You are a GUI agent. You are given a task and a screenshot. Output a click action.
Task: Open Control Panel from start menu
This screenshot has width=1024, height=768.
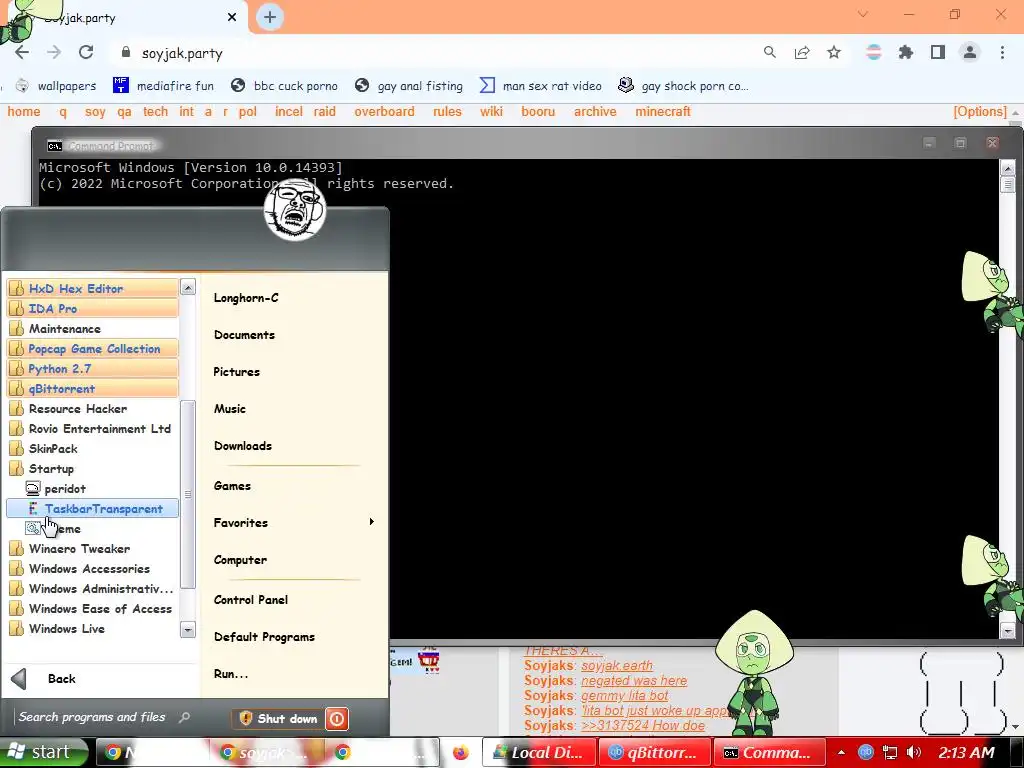tap(251, 600)
